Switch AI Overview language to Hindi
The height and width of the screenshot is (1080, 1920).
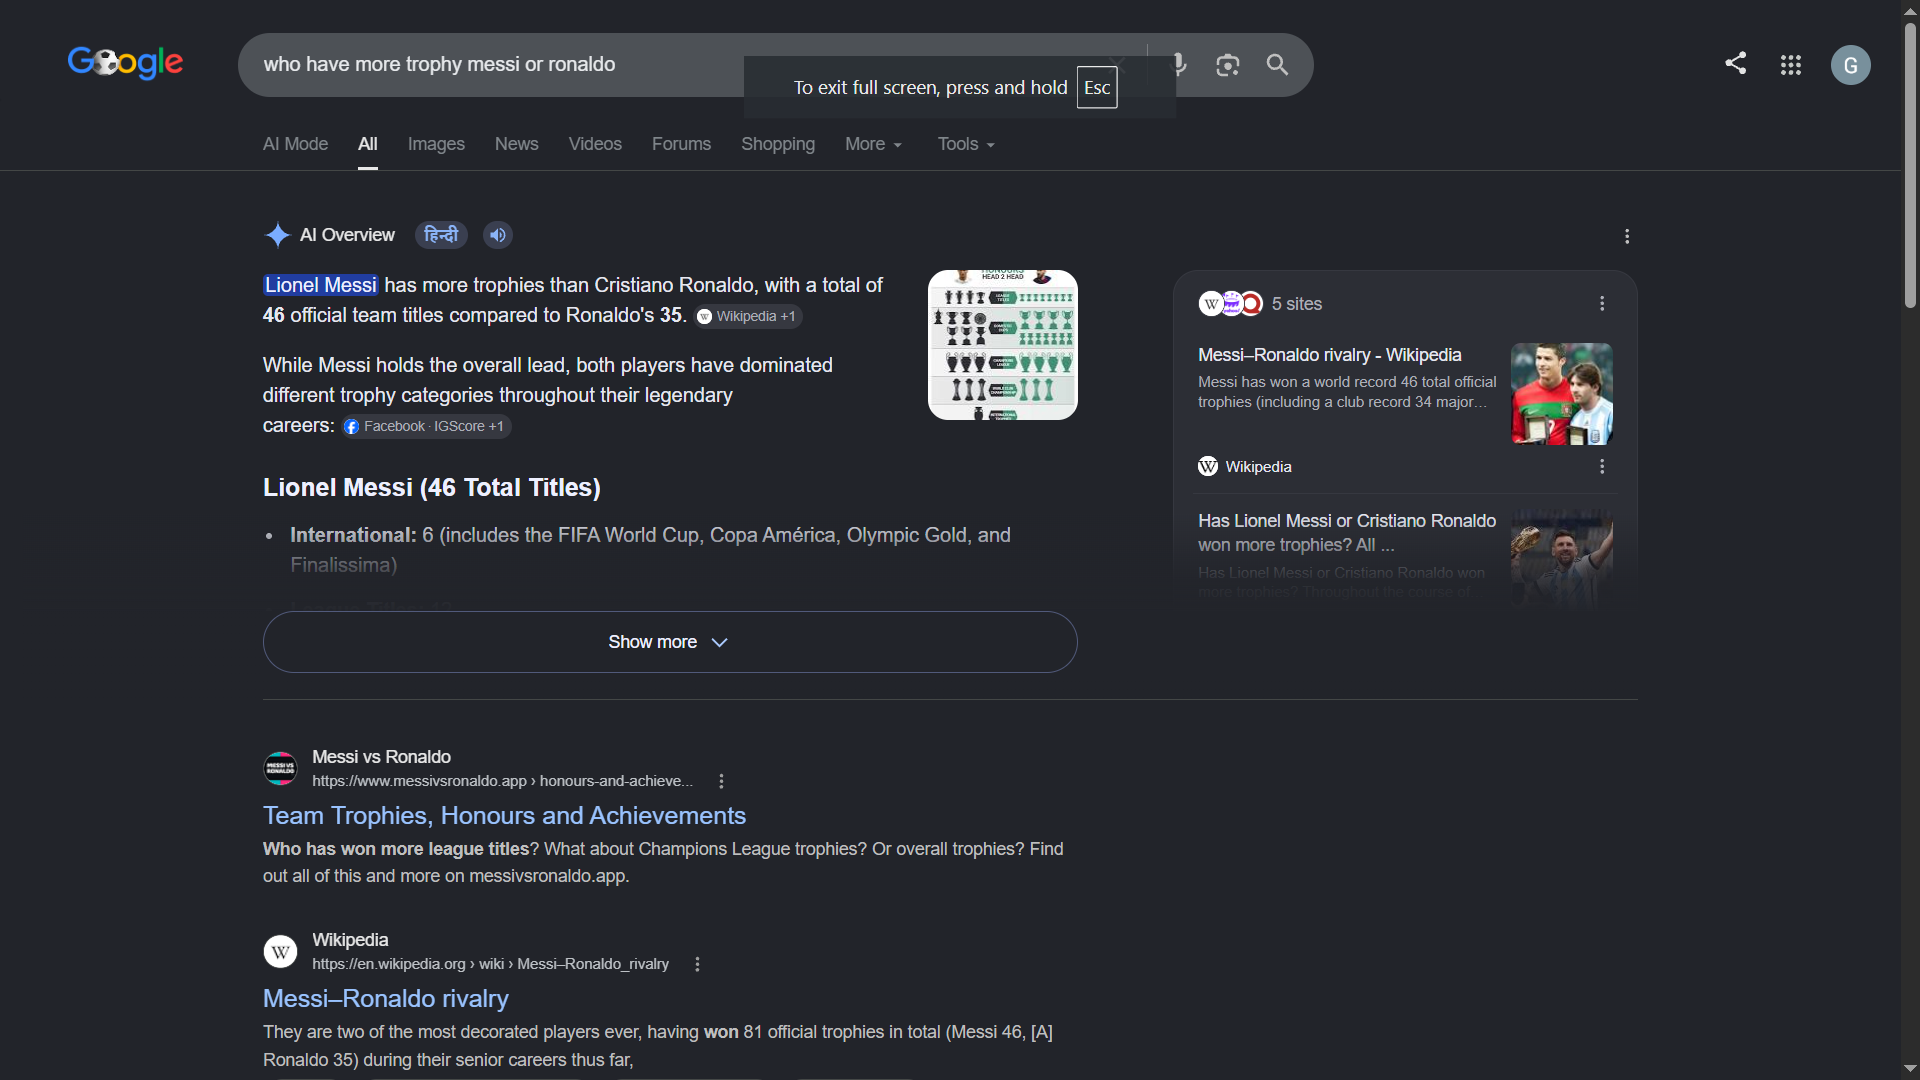tap(441, 235)
